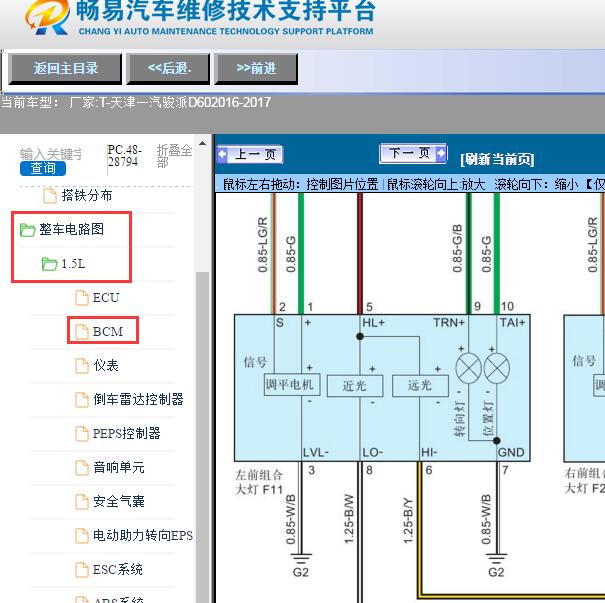Click the 刷新当前页 link
This screenshot has height=603, width=605.
click(497, 159)
